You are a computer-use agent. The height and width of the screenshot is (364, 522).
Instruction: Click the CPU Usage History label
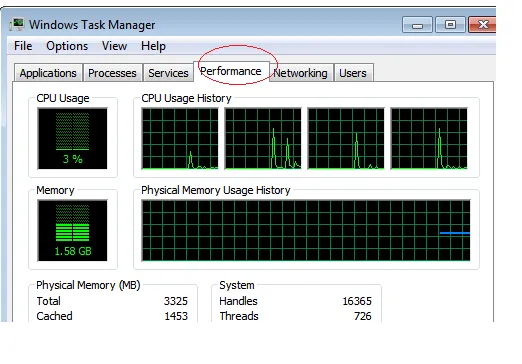pyautogui.click(x=186, y=98)
